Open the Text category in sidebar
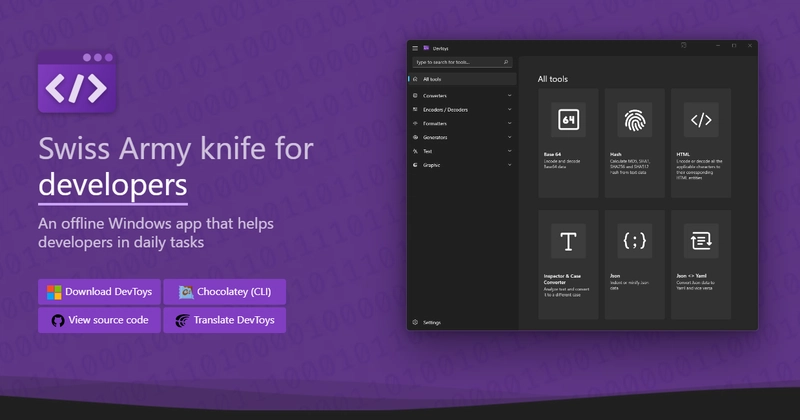 pyautogui.click(x=462, y=151)
